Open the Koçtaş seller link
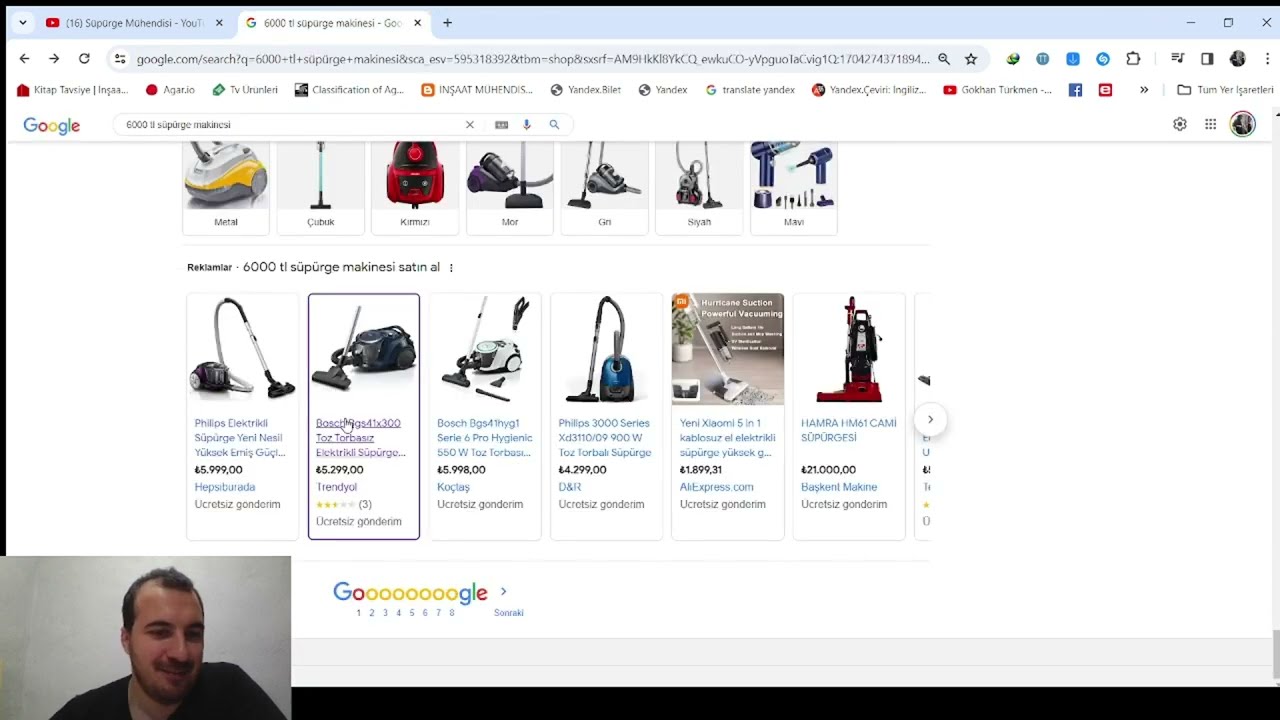 click(x=453, y=487)
